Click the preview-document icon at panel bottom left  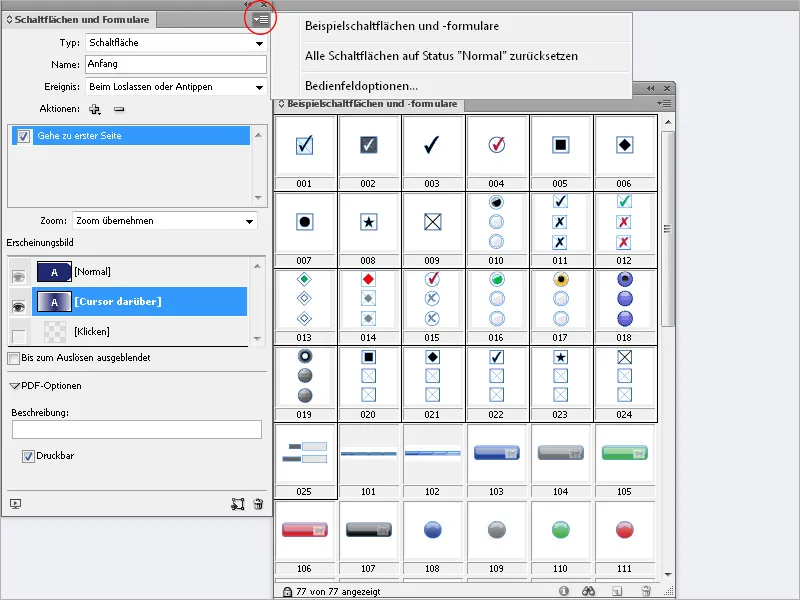[x=15, y=504]
